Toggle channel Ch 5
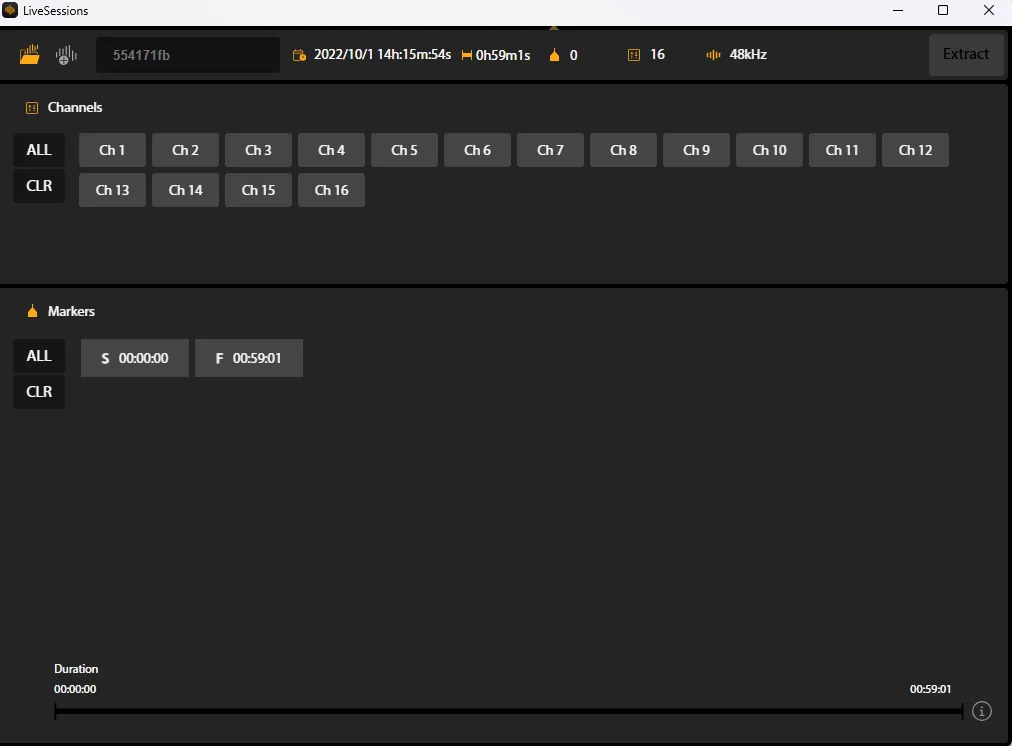Screen dimensions: 1012x746 (x=405, y=150)
